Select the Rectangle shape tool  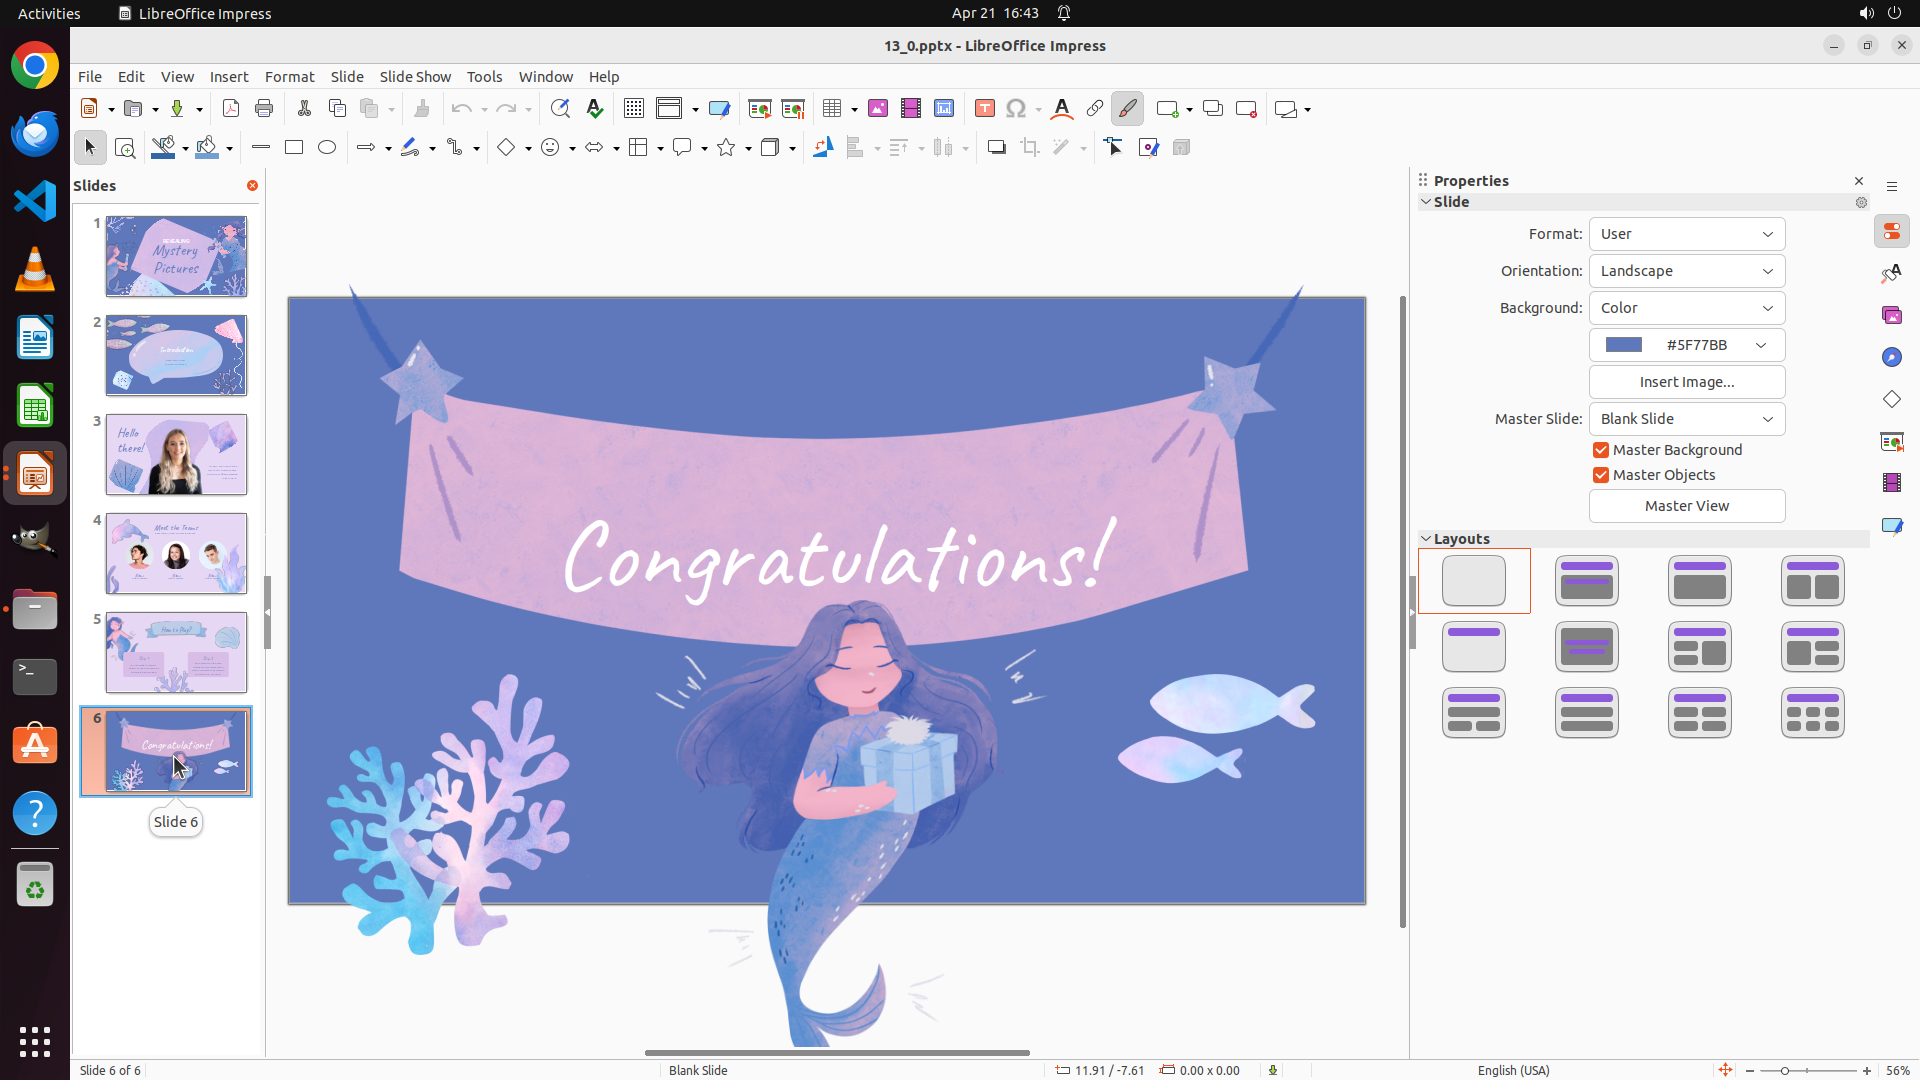tap(294, 148)
